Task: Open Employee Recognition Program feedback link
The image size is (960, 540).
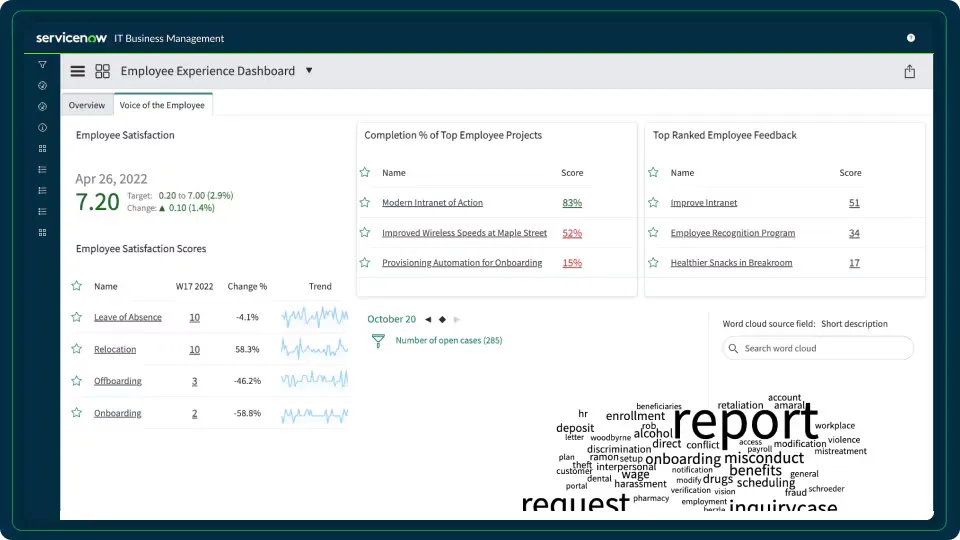Action: click(733, 233)
